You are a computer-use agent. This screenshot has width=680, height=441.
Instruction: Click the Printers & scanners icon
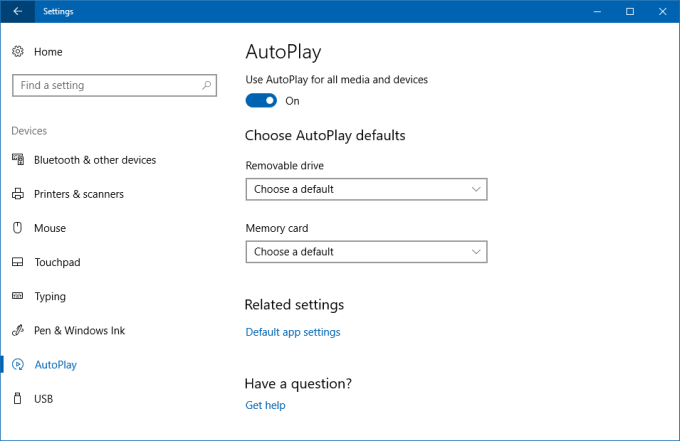(18, 194)
